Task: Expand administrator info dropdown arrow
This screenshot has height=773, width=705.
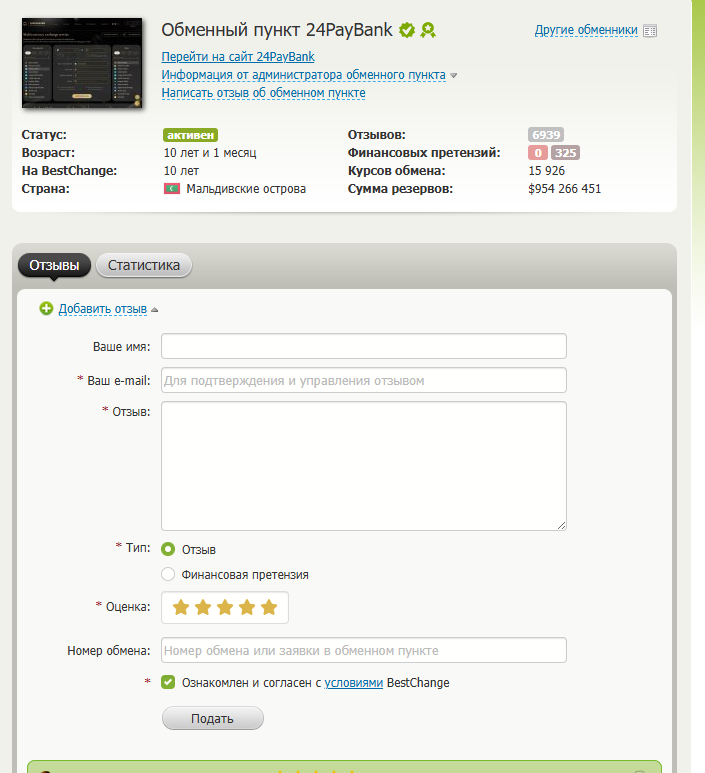Action: coord(454,75)
